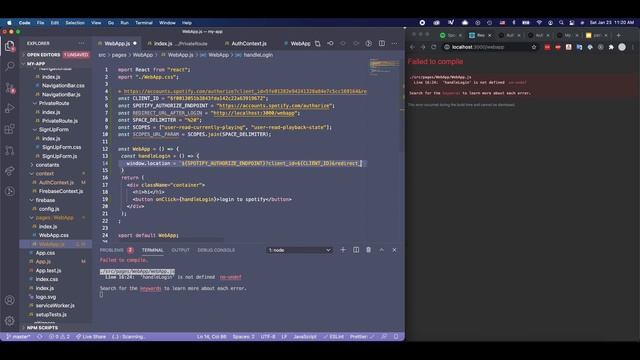Click the git sync icon in status bar
Screen dimensions: 640x360
40,337
